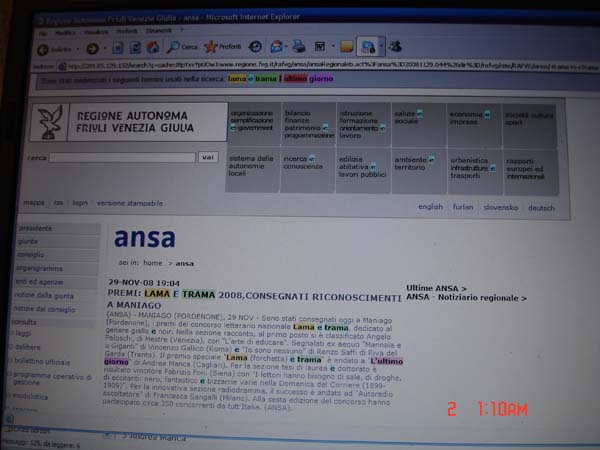
Task: Open società cultura sport section
Action: click(x=530, y=126)
